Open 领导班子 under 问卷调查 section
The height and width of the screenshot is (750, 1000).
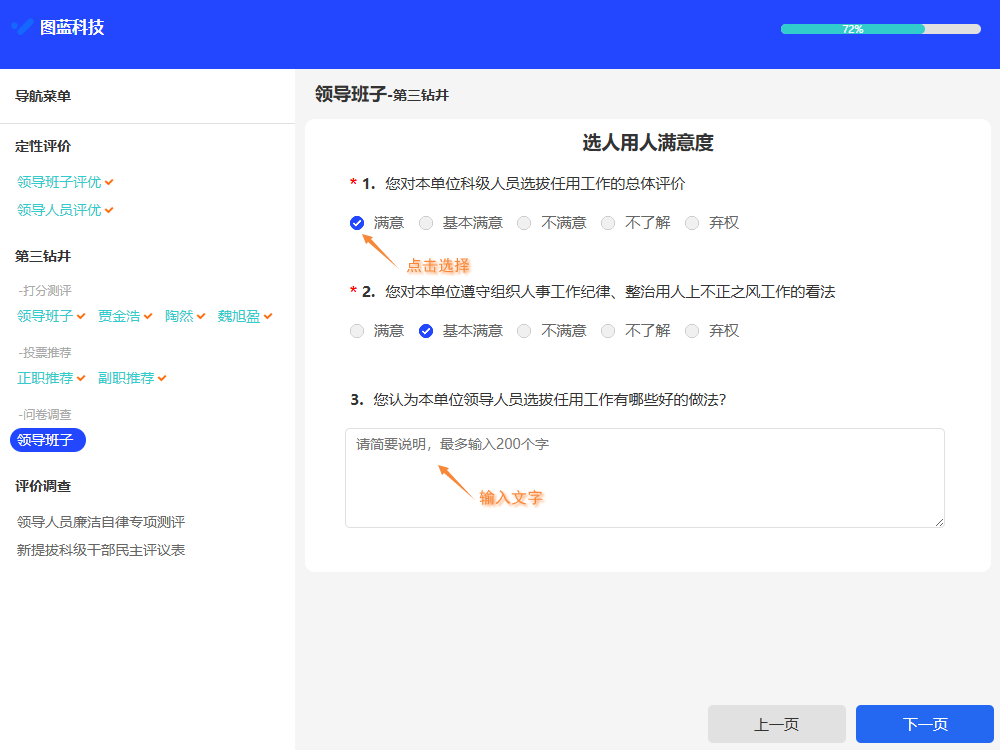point(47,440)
